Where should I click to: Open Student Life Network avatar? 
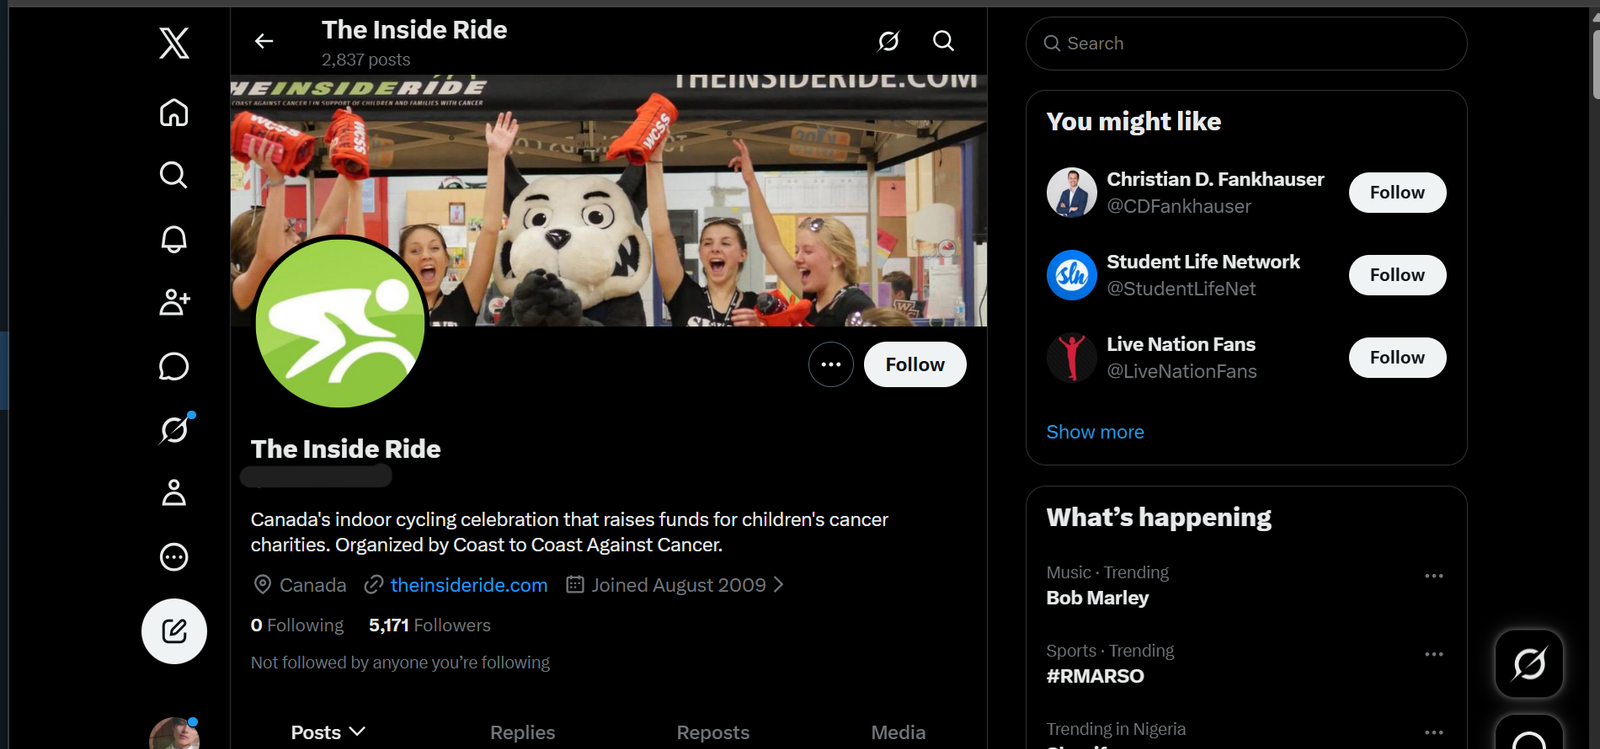pos(1072,275)
